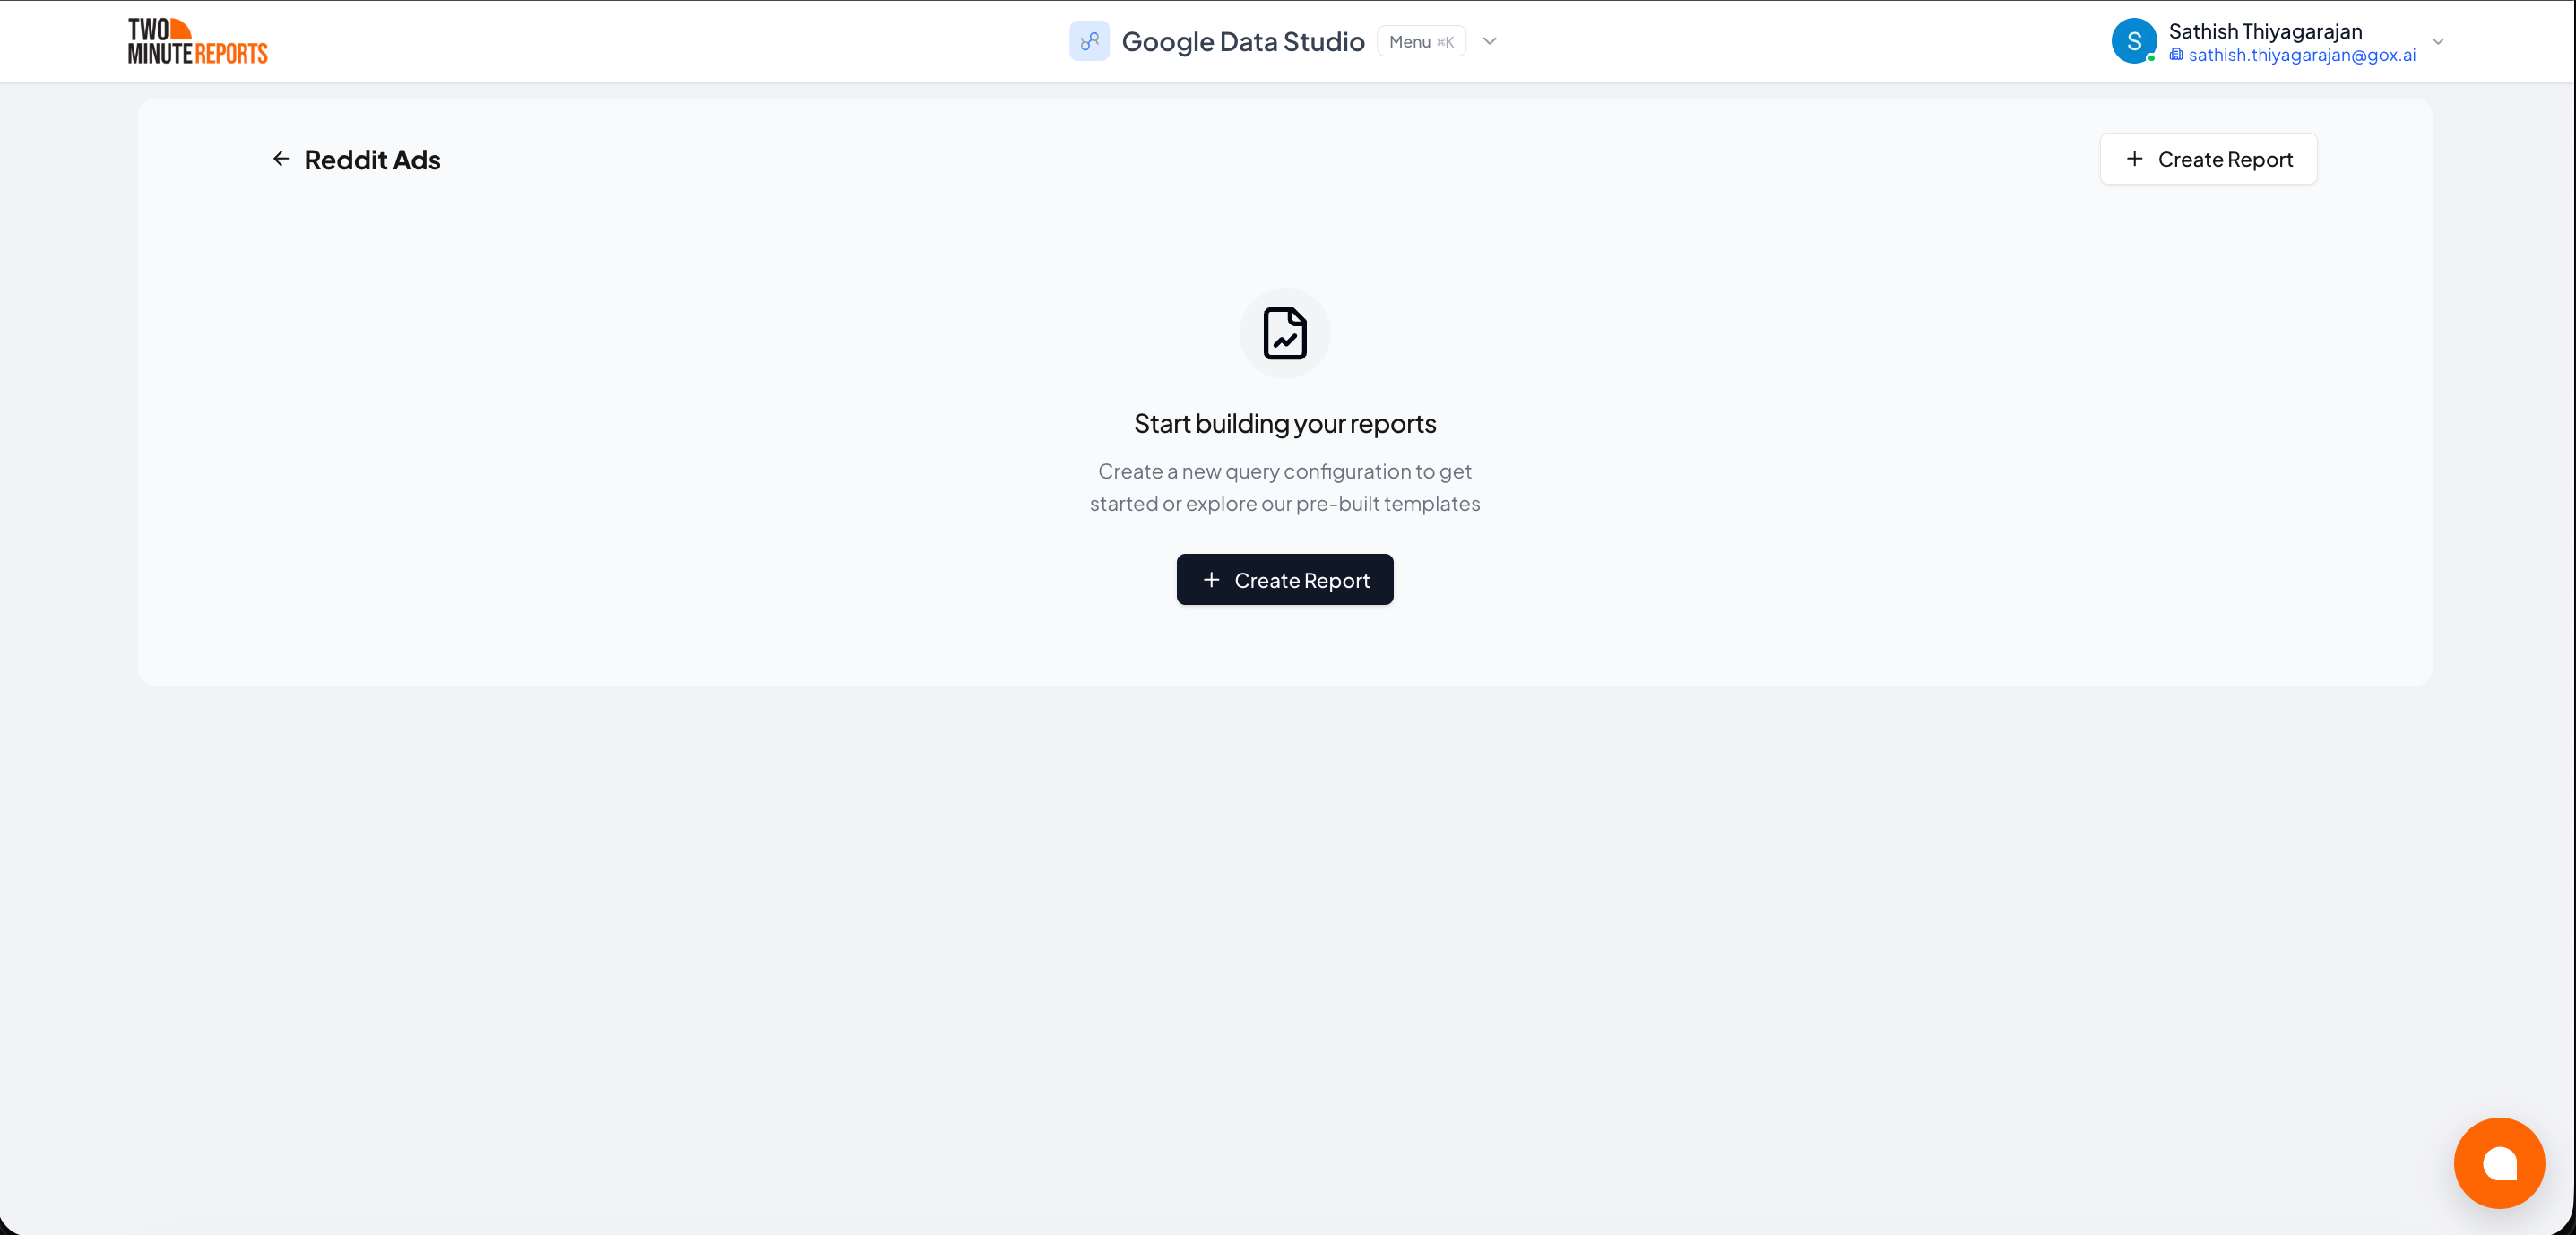Click the dark Create Report button in center

click(x=1284, y=580)
